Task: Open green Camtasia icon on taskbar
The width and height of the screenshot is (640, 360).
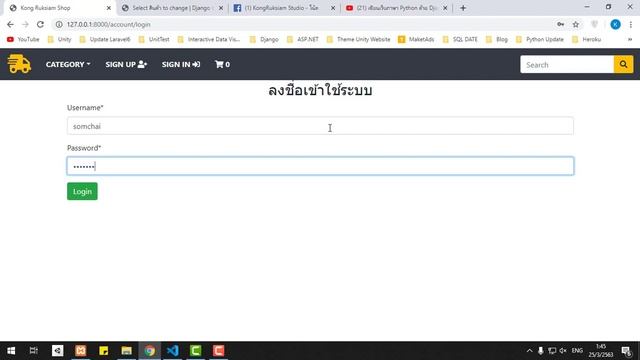Action: (x=196, y=351)
